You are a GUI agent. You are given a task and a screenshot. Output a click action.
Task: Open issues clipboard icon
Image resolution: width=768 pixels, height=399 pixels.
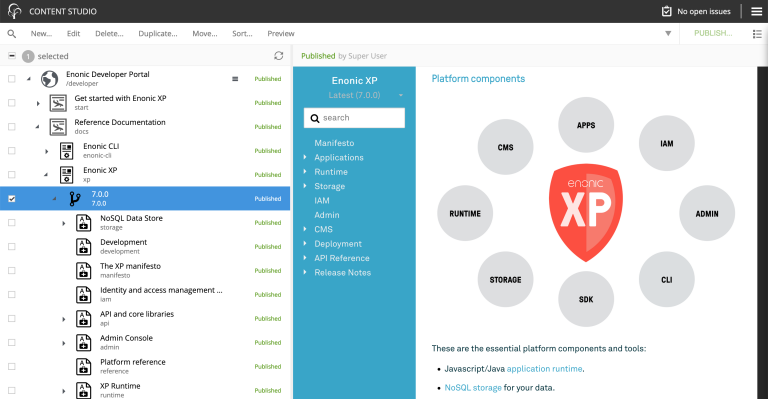click(666, 11)
